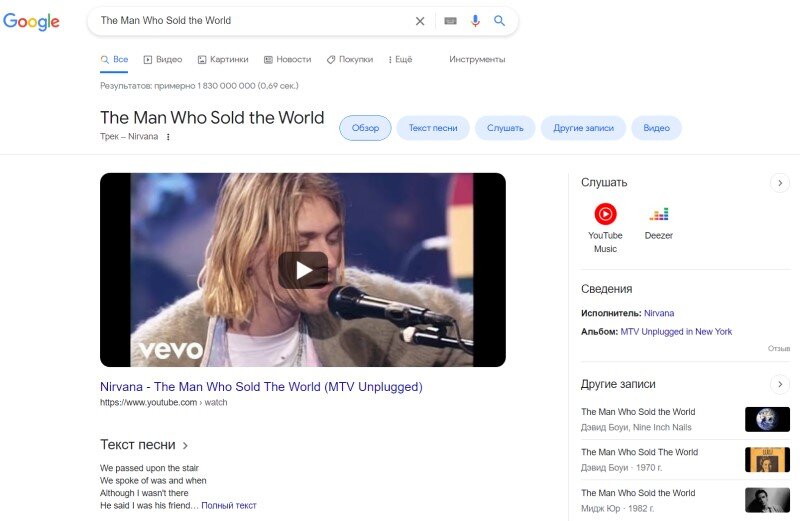Screen dimensions: 800x521
Task: Start voice search with the microphone icon
Action: tap(475, 21)
